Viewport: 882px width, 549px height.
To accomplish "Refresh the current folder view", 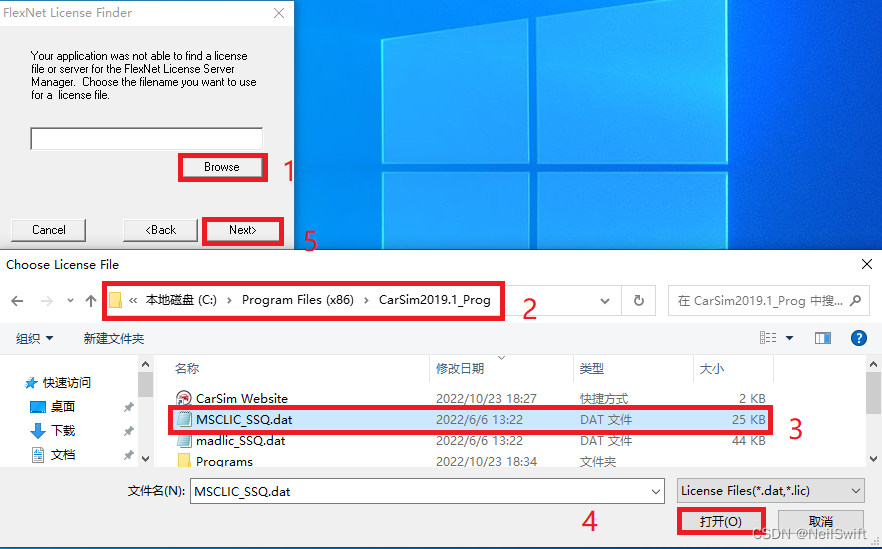I will 638,301.
